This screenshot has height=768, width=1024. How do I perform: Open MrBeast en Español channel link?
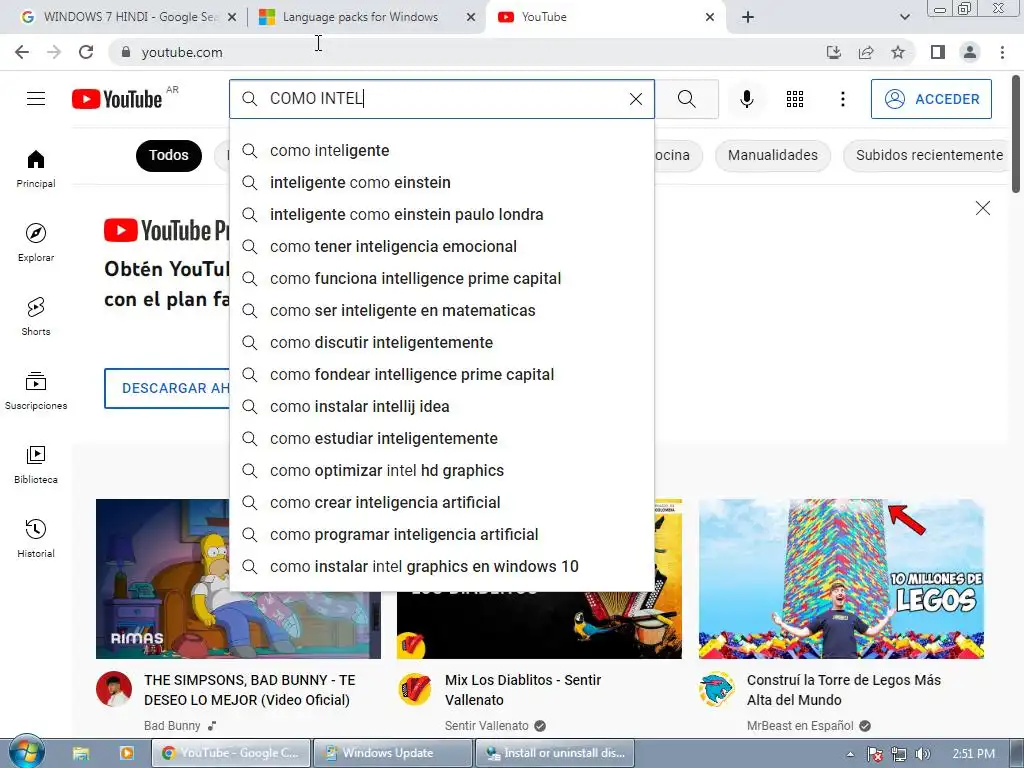(x=800, y=726)
